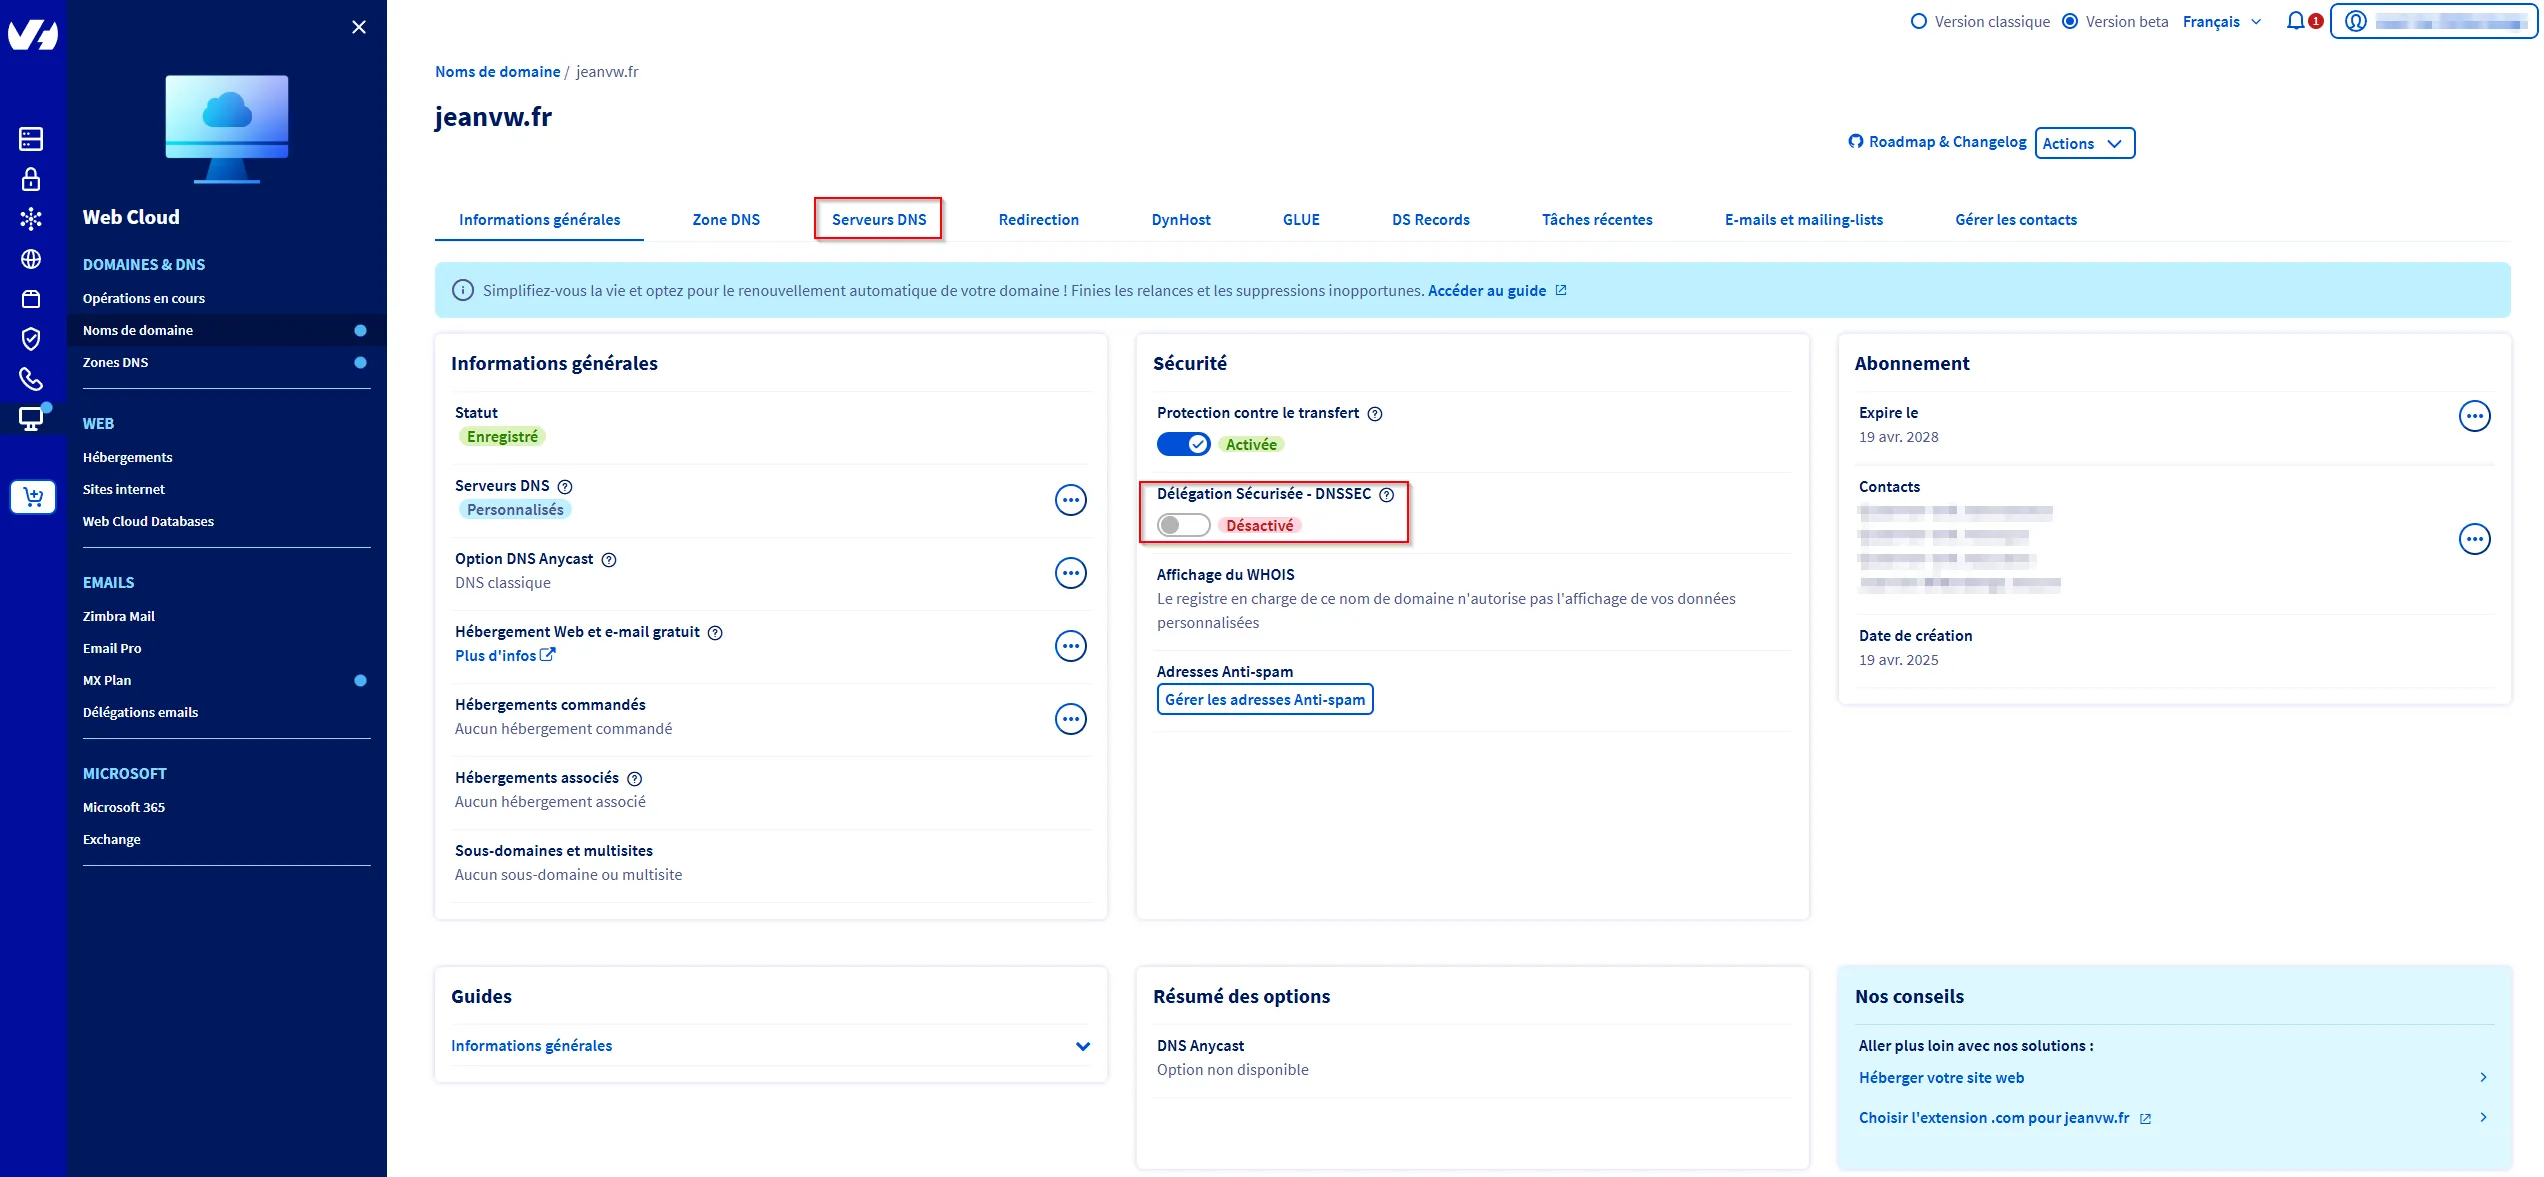
Task: Click help icon next to Option DNS Anycast
Action: click(x=609, y=560)
